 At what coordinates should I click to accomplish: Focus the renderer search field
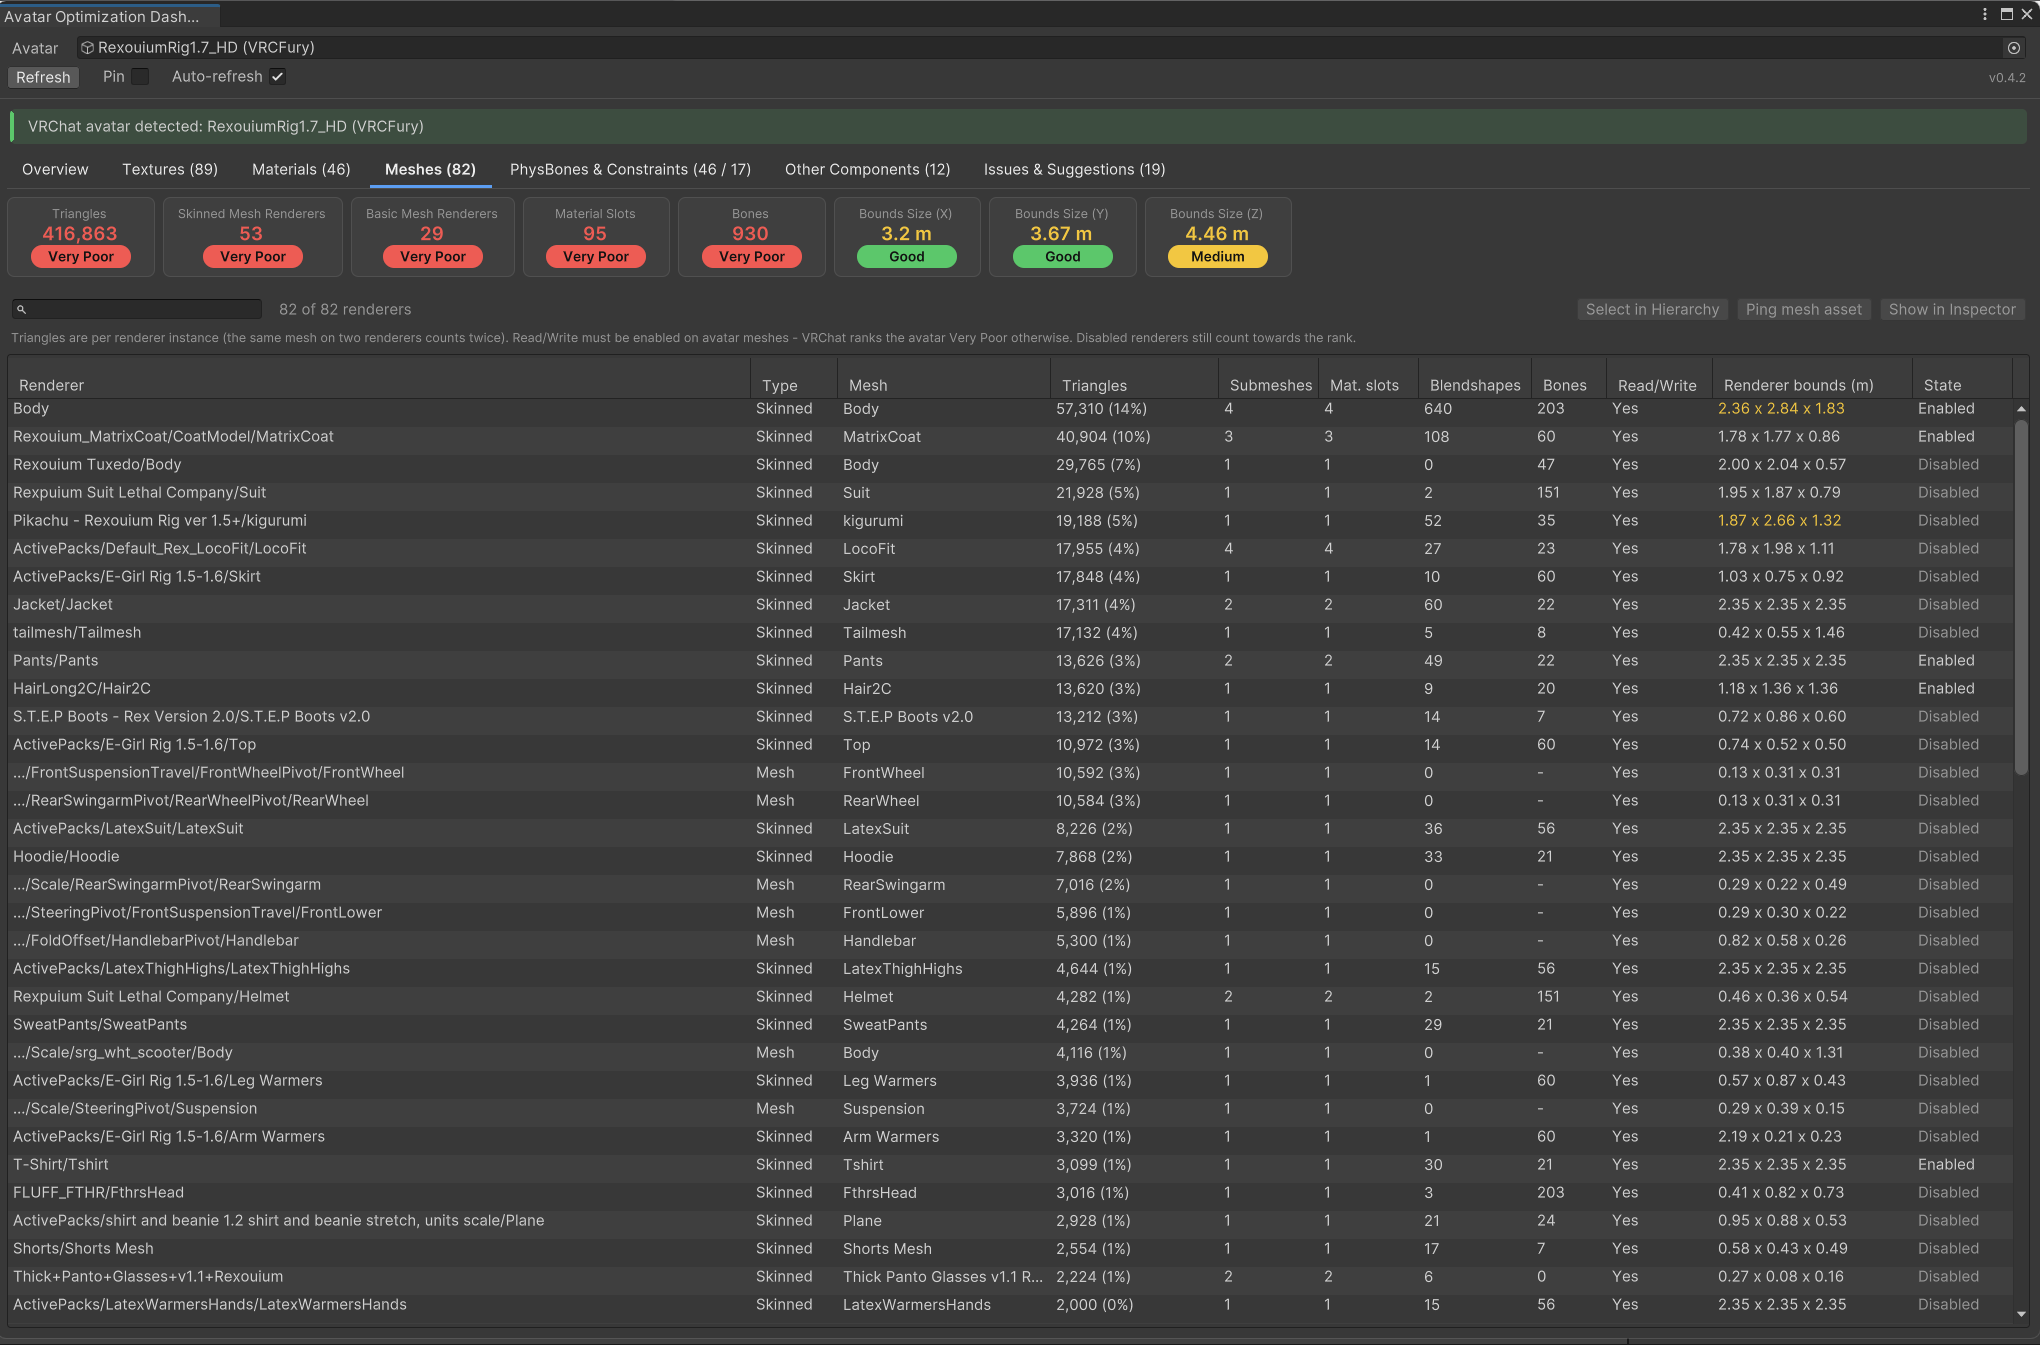click(x=137, y=309)
